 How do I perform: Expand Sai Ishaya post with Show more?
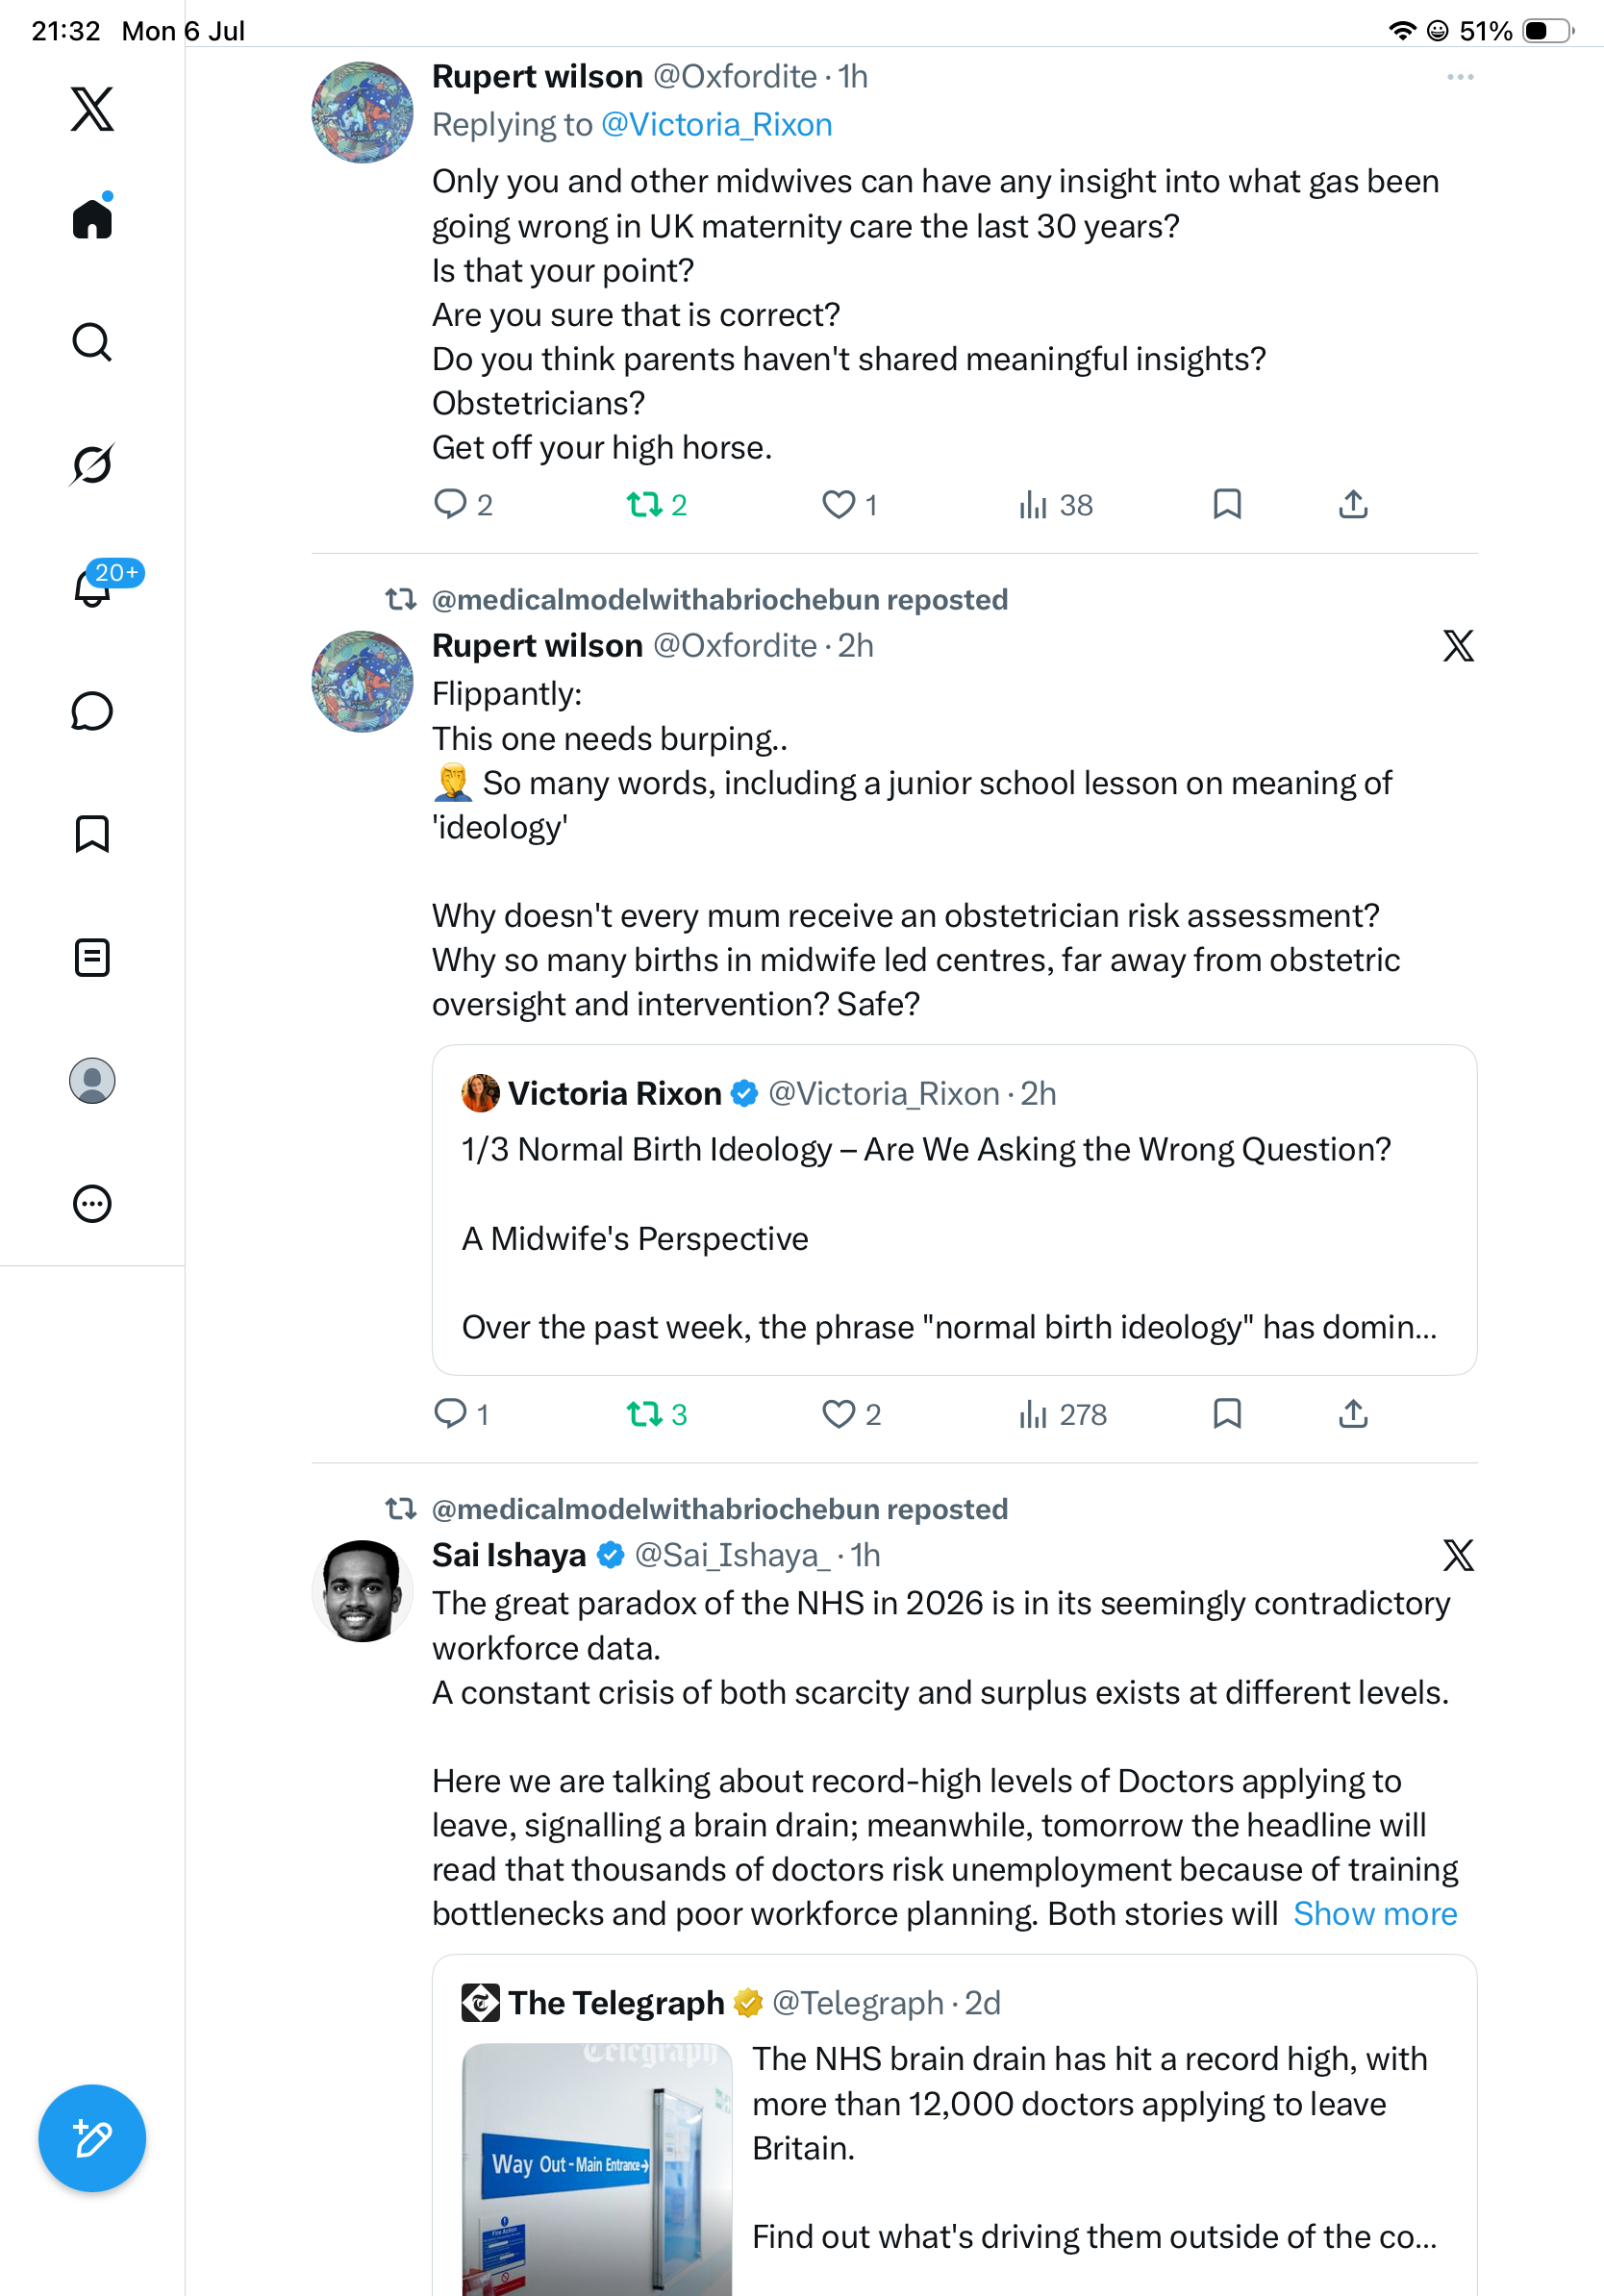coord(1375,1913)
